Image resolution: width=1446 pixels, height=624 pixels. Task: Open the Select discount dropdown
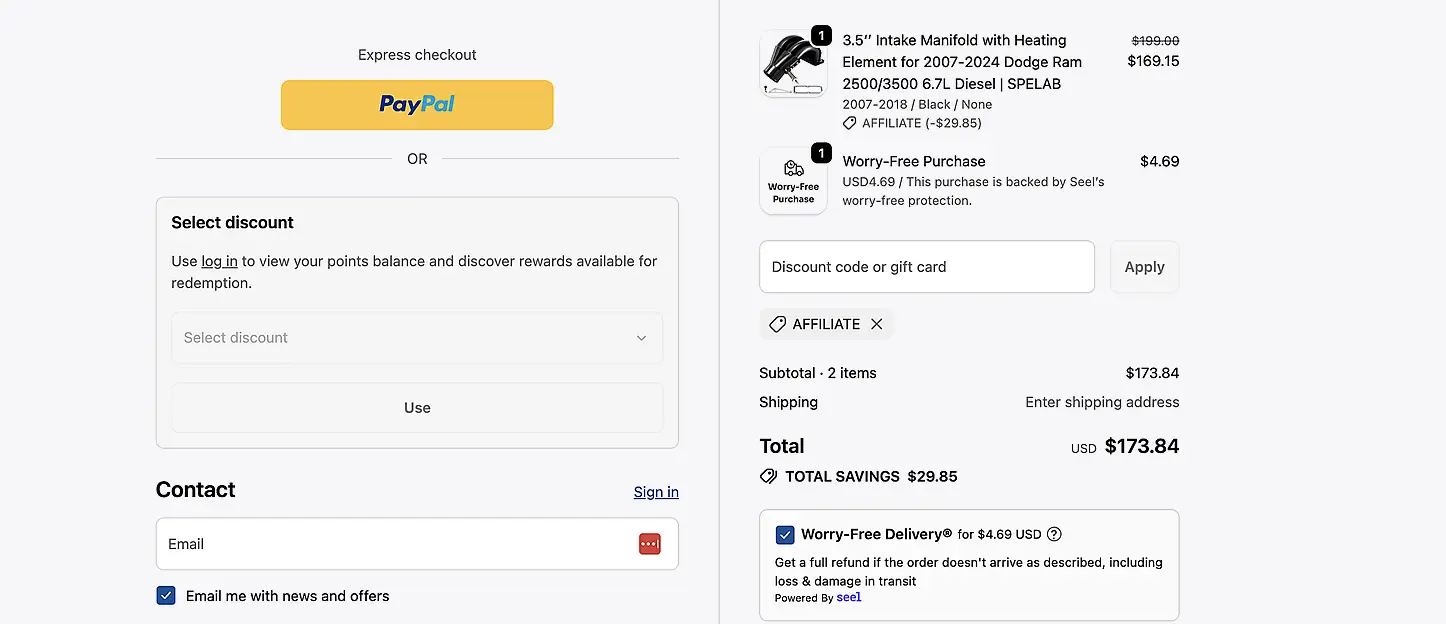417,338
